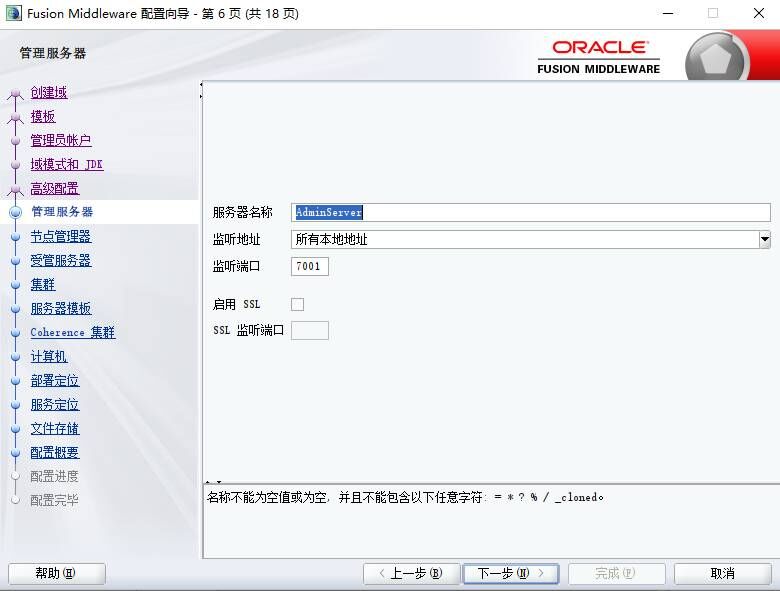Open the 服务定位 step
Image resolution: width=780 pixels, height=591 pixels.
click(x=55, y=404)
